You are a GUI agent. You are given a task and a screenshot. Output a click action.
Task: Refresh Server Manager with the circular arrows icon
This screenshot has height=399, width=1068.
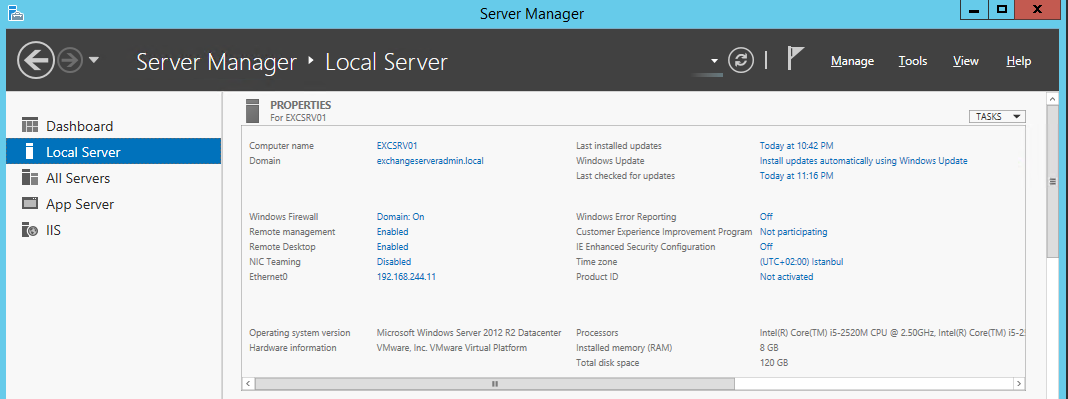[x=741, y=61]
